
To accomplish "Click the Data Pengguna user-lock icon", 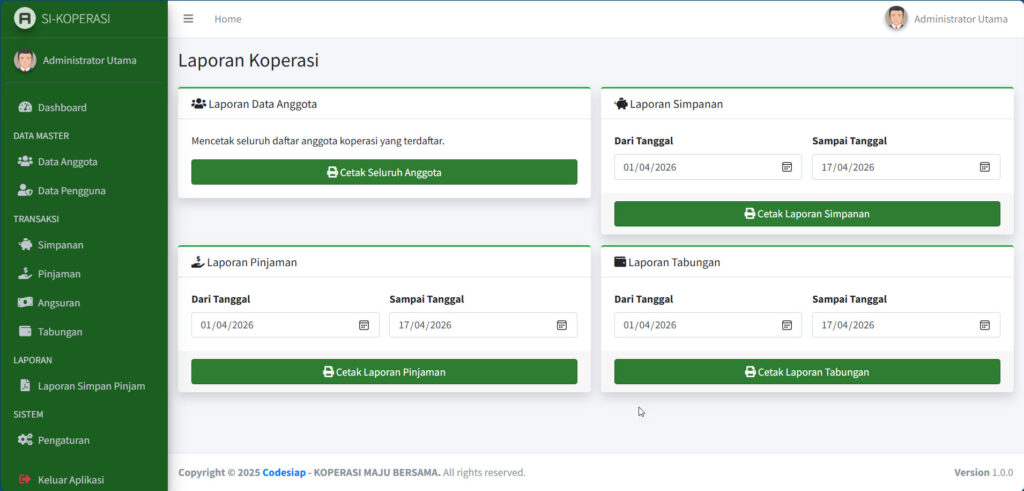I will point(25,190).
